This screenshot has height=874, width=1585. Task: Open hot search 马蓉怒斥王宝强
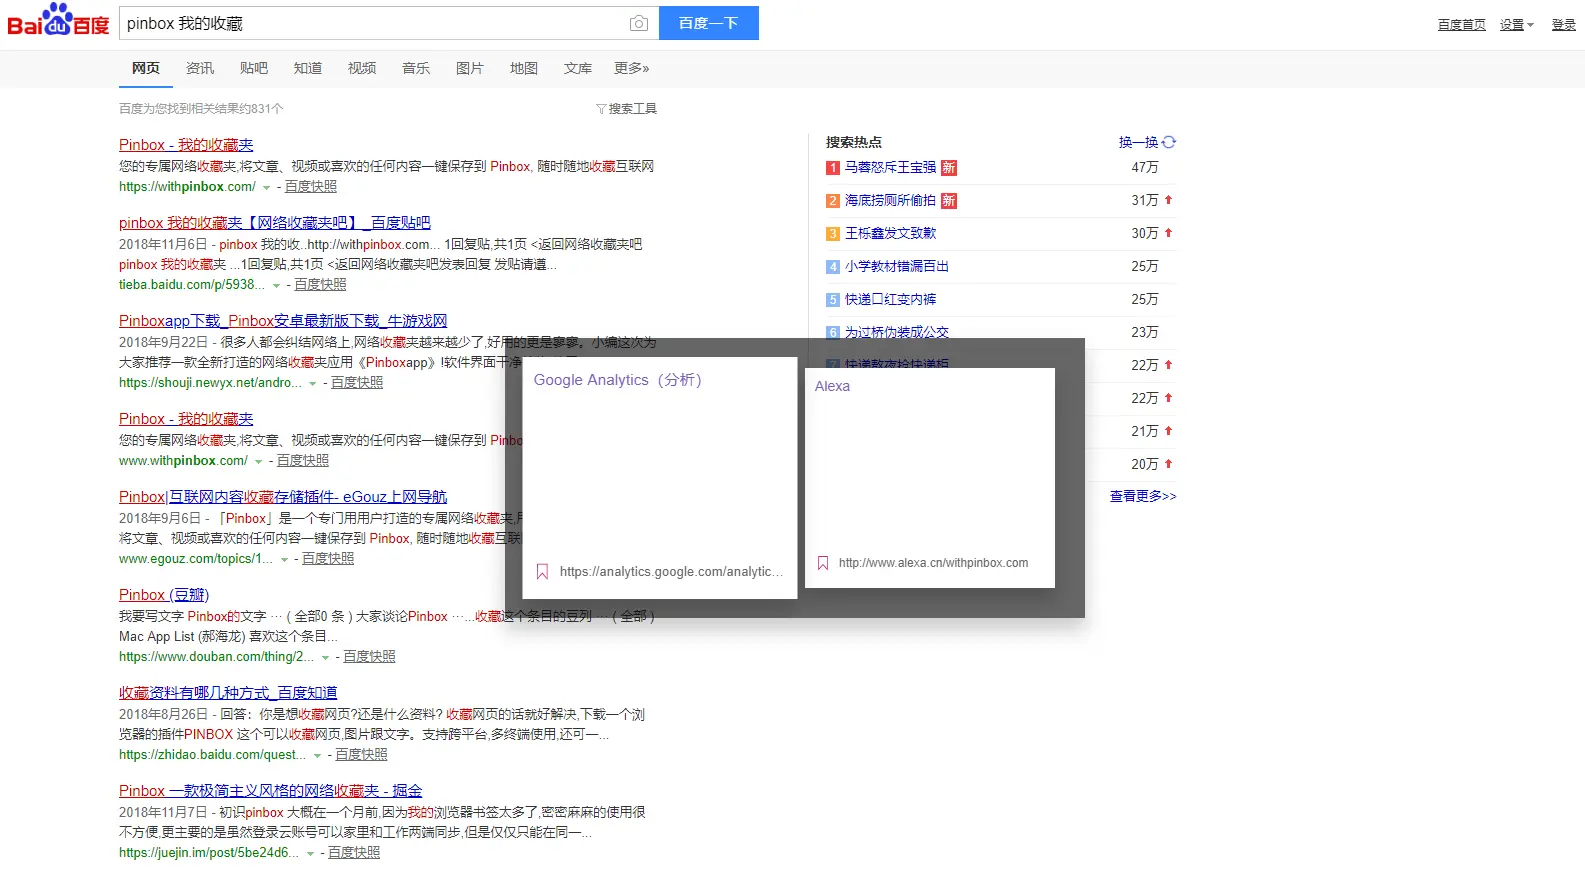coord(891,168)
